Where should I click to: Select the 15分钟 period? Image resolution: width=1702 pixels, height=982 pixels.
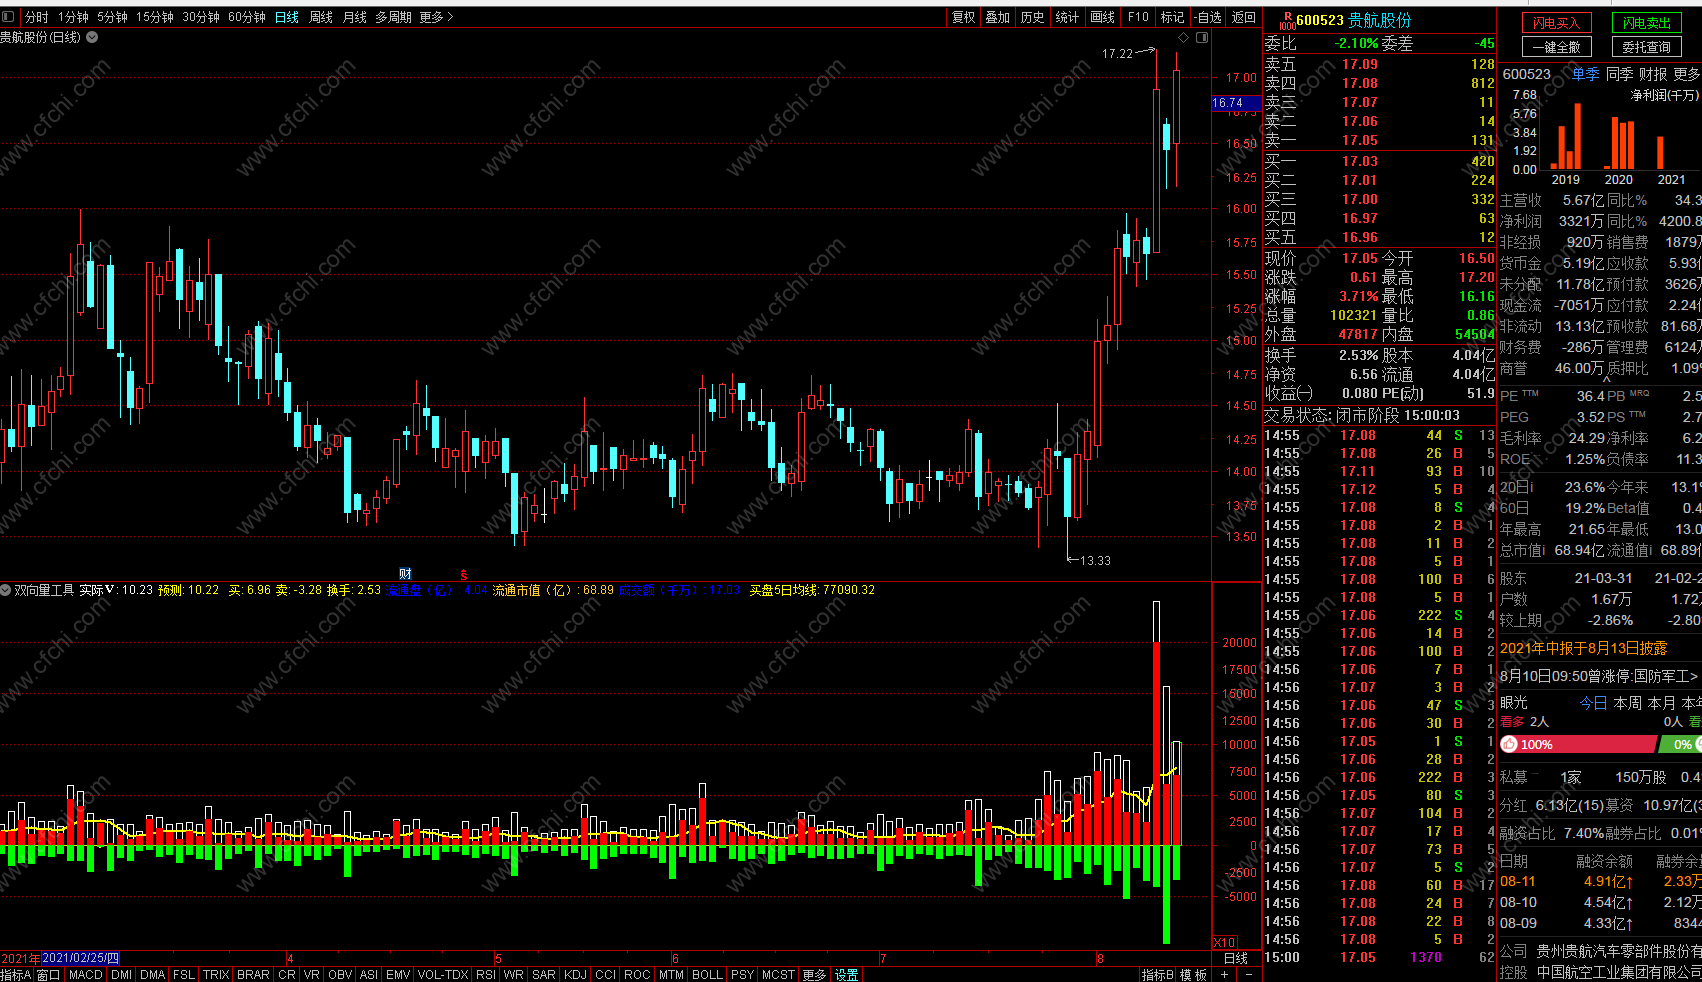pyautogui.click(x=155, y=17)
